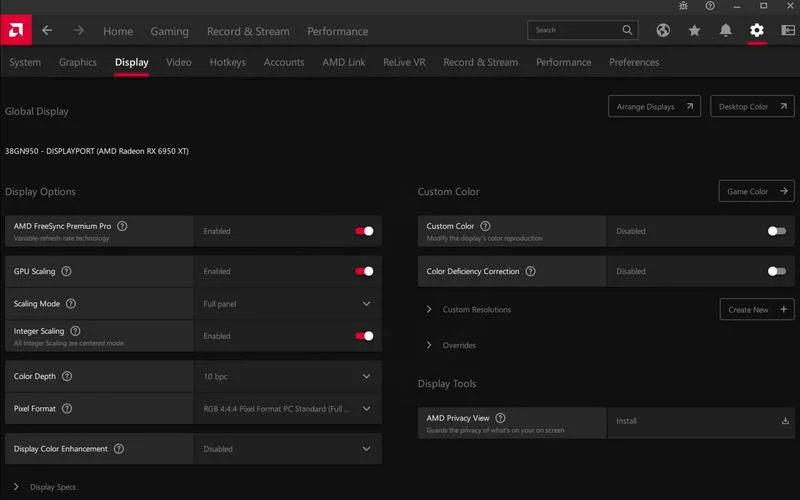Expand Overrides section
The image size is (800, 500).
pyautogui.click(x=429, y=345)
